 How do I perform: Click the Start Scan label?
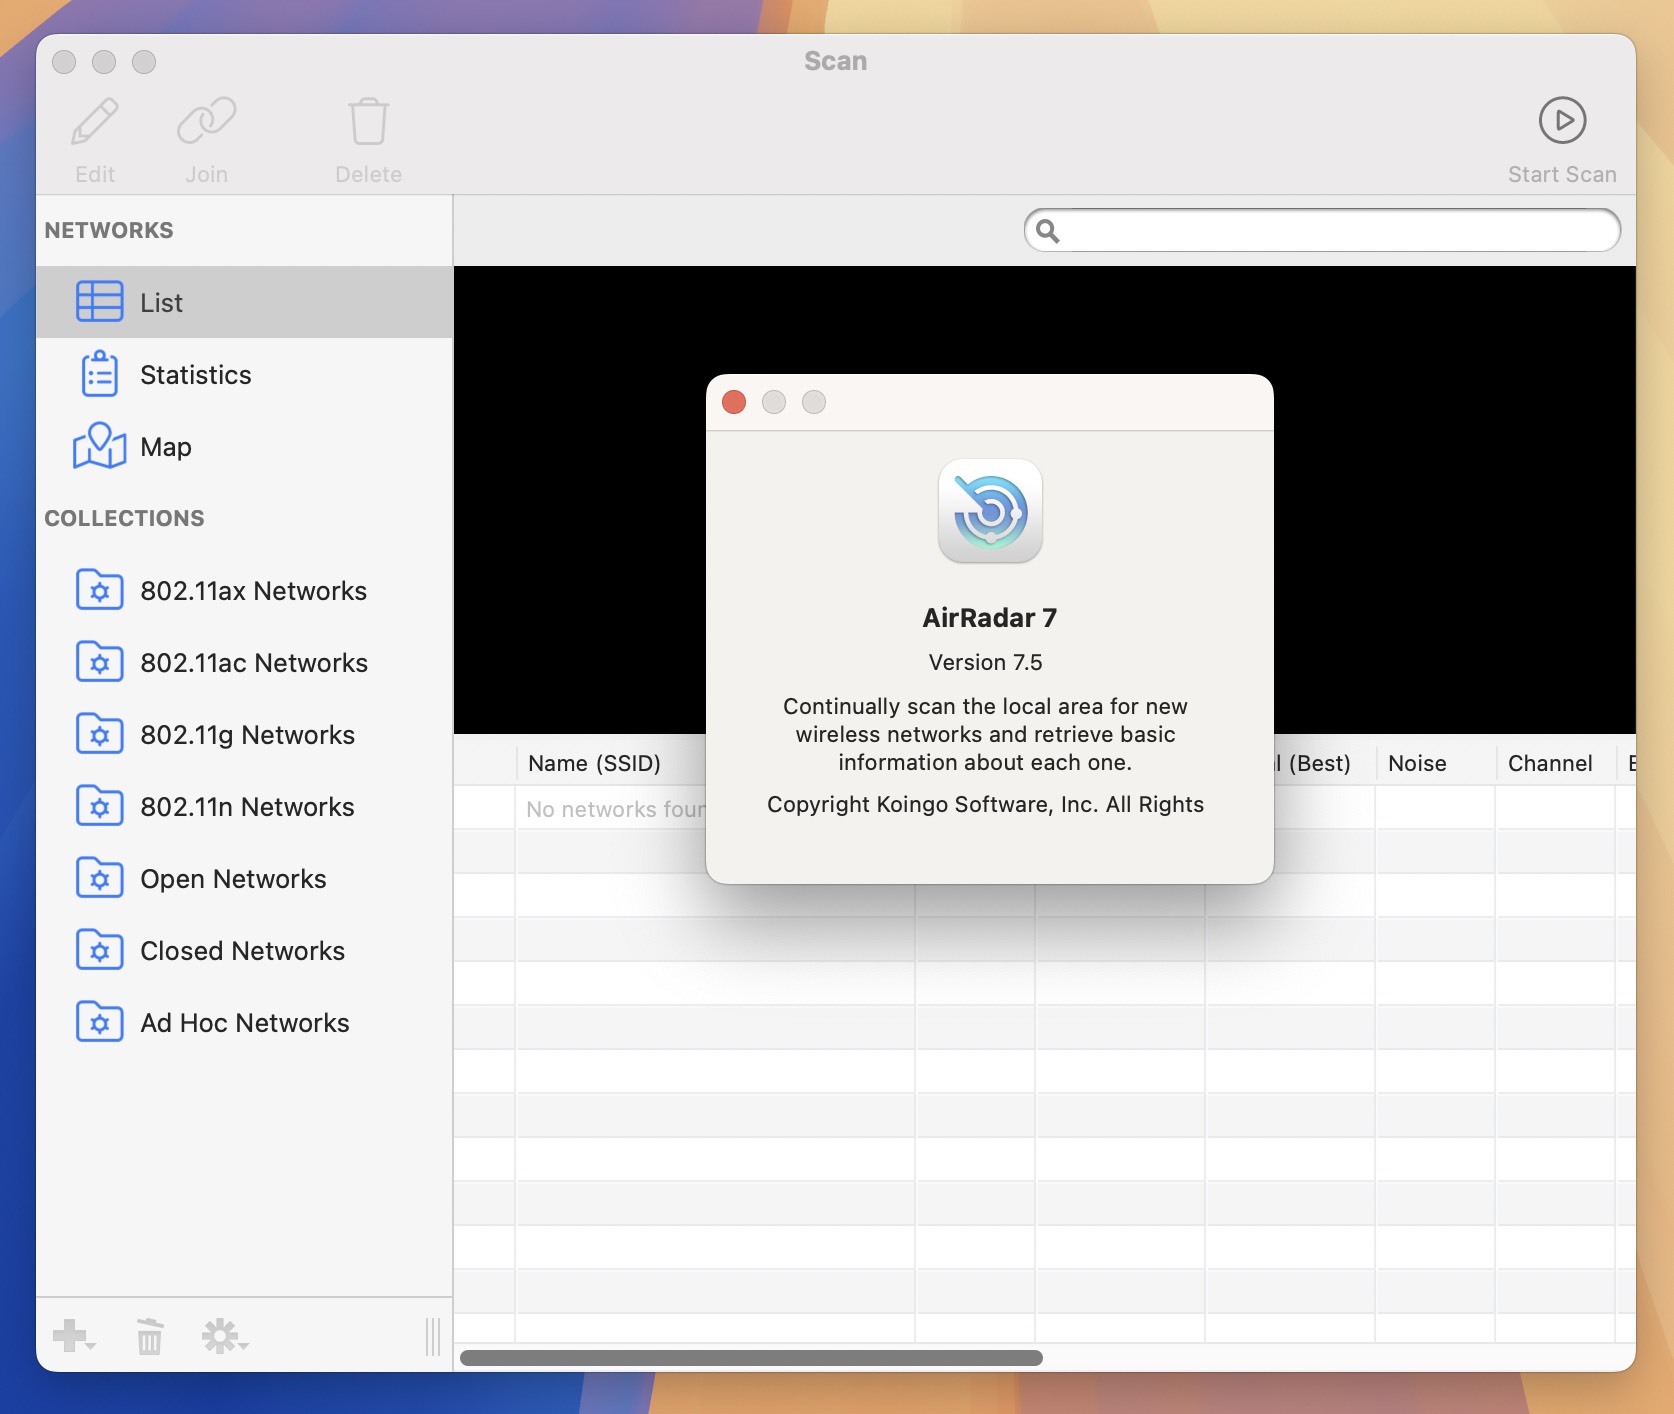pyautogui.click(x=1562, y=174)
